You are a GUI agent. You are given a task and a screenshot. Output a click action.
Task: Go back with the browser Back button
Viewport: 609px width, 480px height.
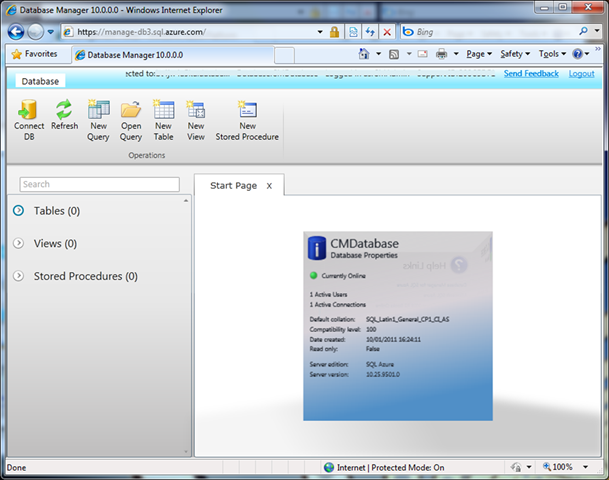click(x=16, y=32)
